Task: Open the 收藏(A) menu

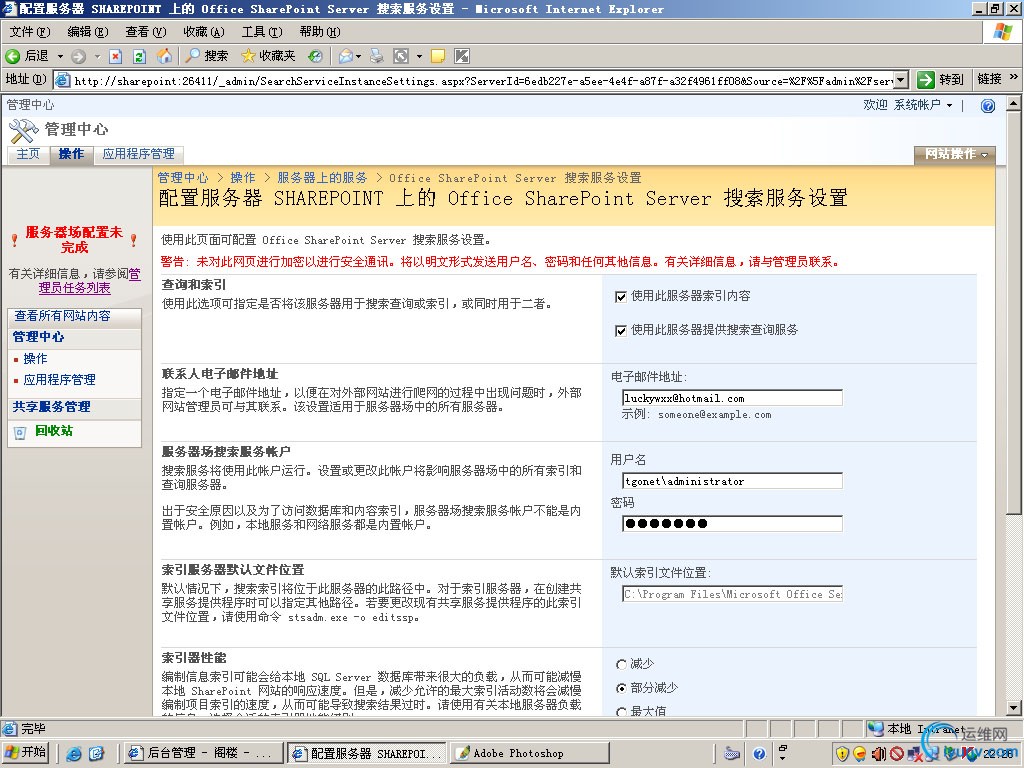Action: (203, 31)
